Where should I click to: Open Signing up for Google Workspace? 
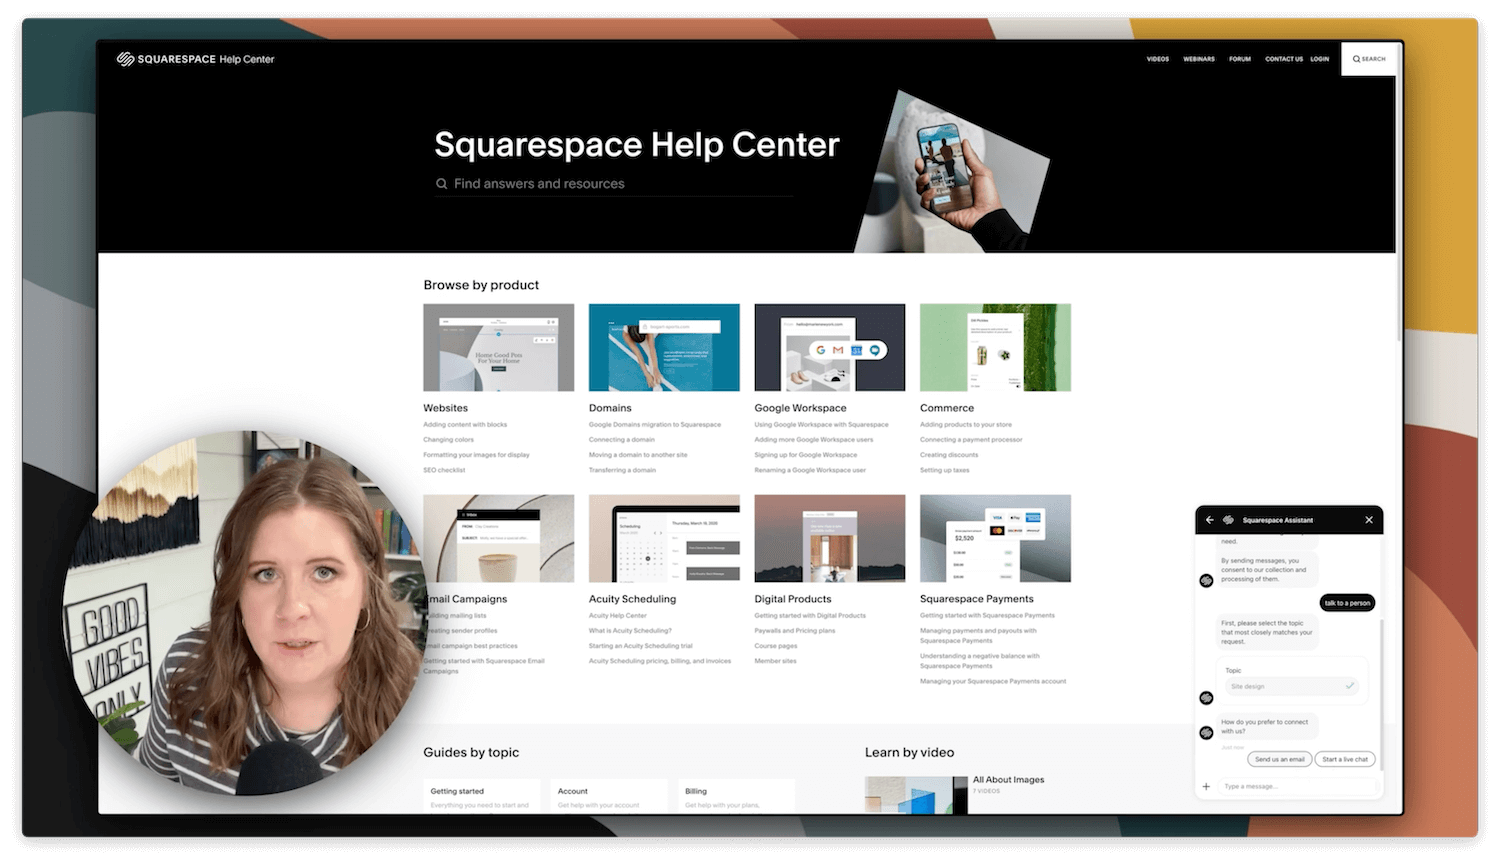pyautogui.click(x=805, y=455)
